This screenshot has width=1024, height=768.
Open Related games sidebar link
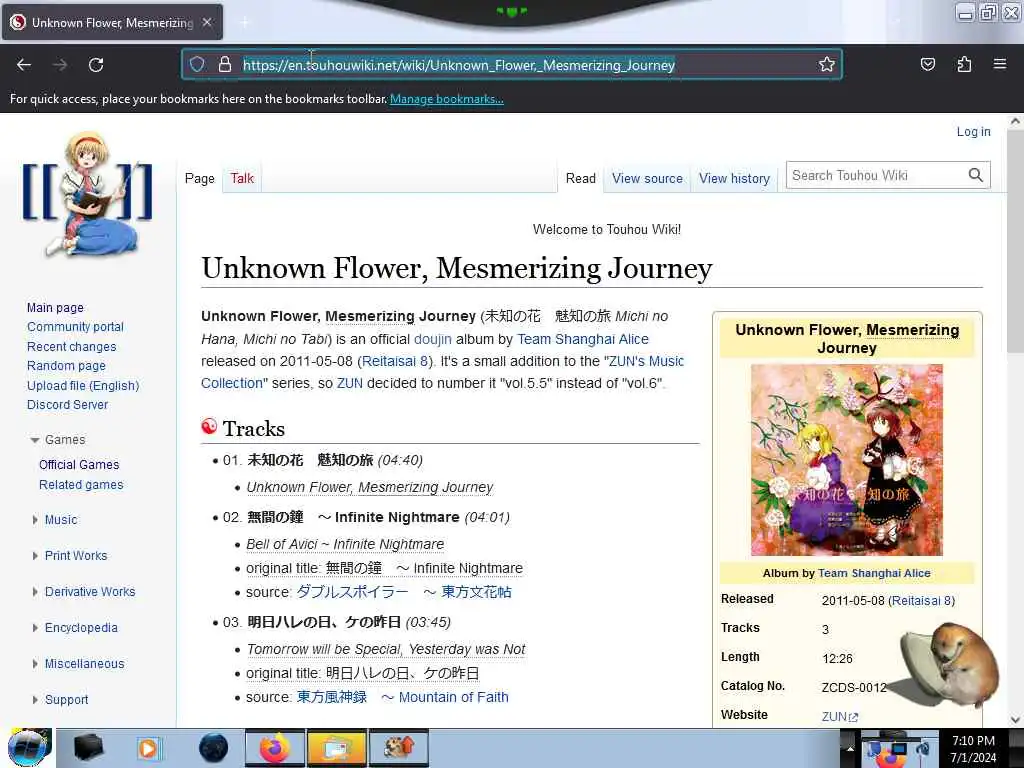(81, 485)
